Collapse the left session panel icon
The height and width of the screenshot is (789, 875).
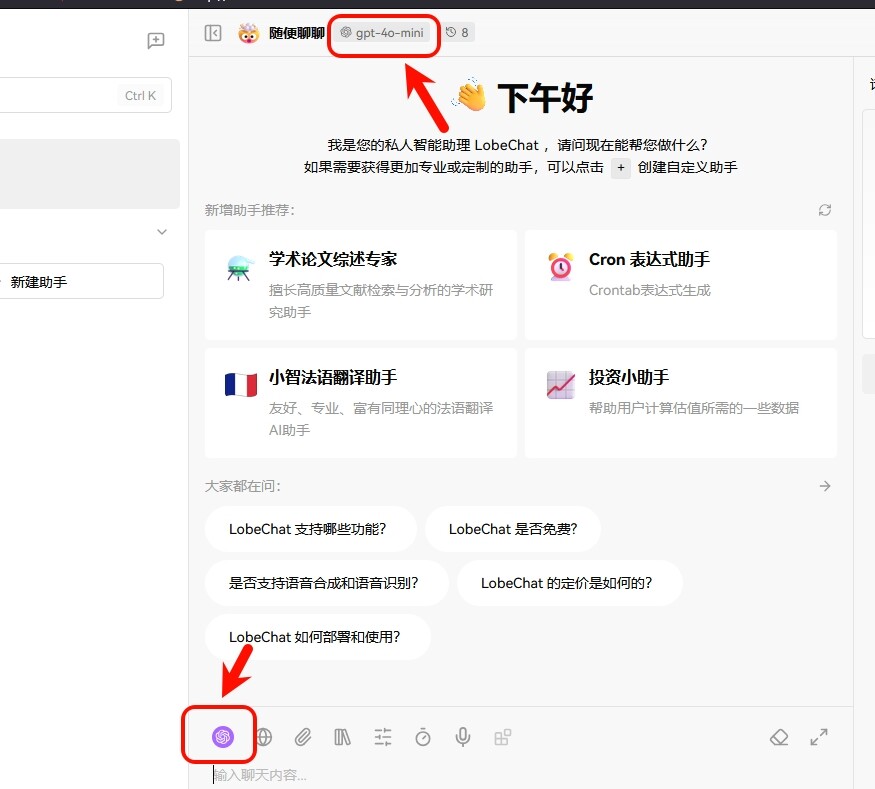pyautogui.click(x=213, y=33)
